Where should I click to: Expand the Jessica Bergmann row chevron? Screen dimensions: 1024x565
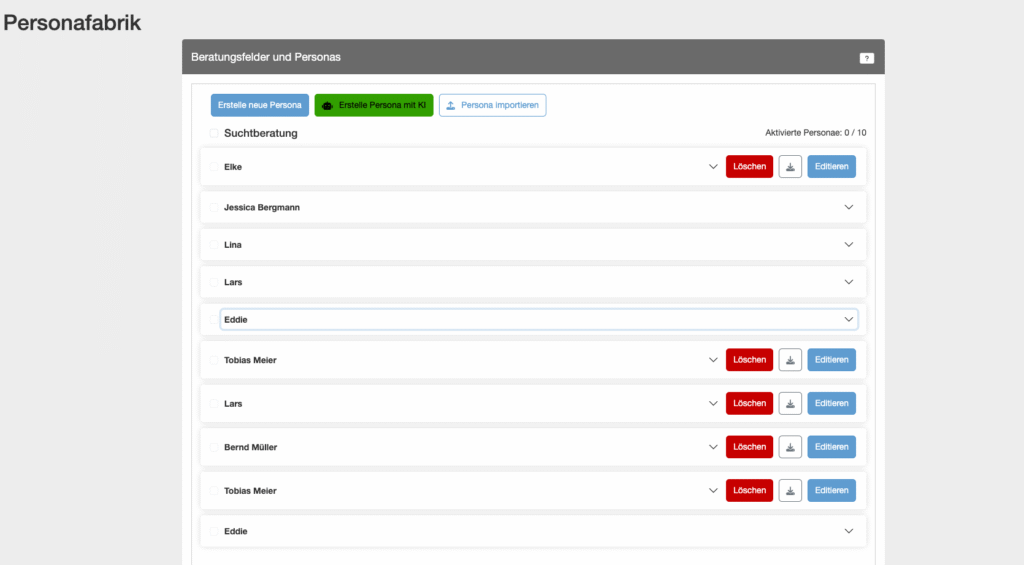[x=849, y=207]
